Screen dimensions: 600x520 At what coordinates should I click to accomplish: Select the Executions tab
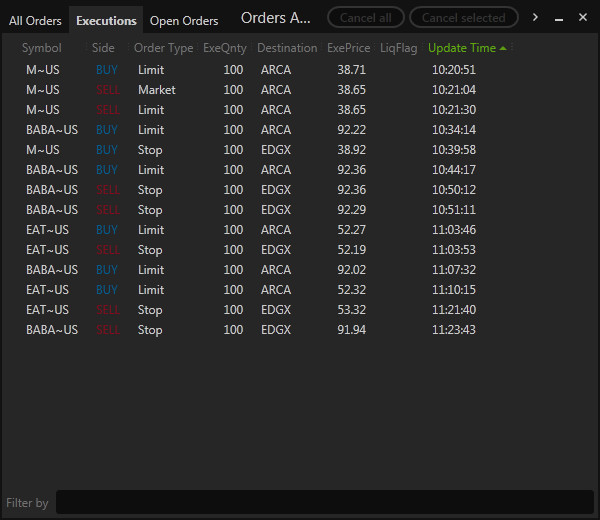(106, 21)
